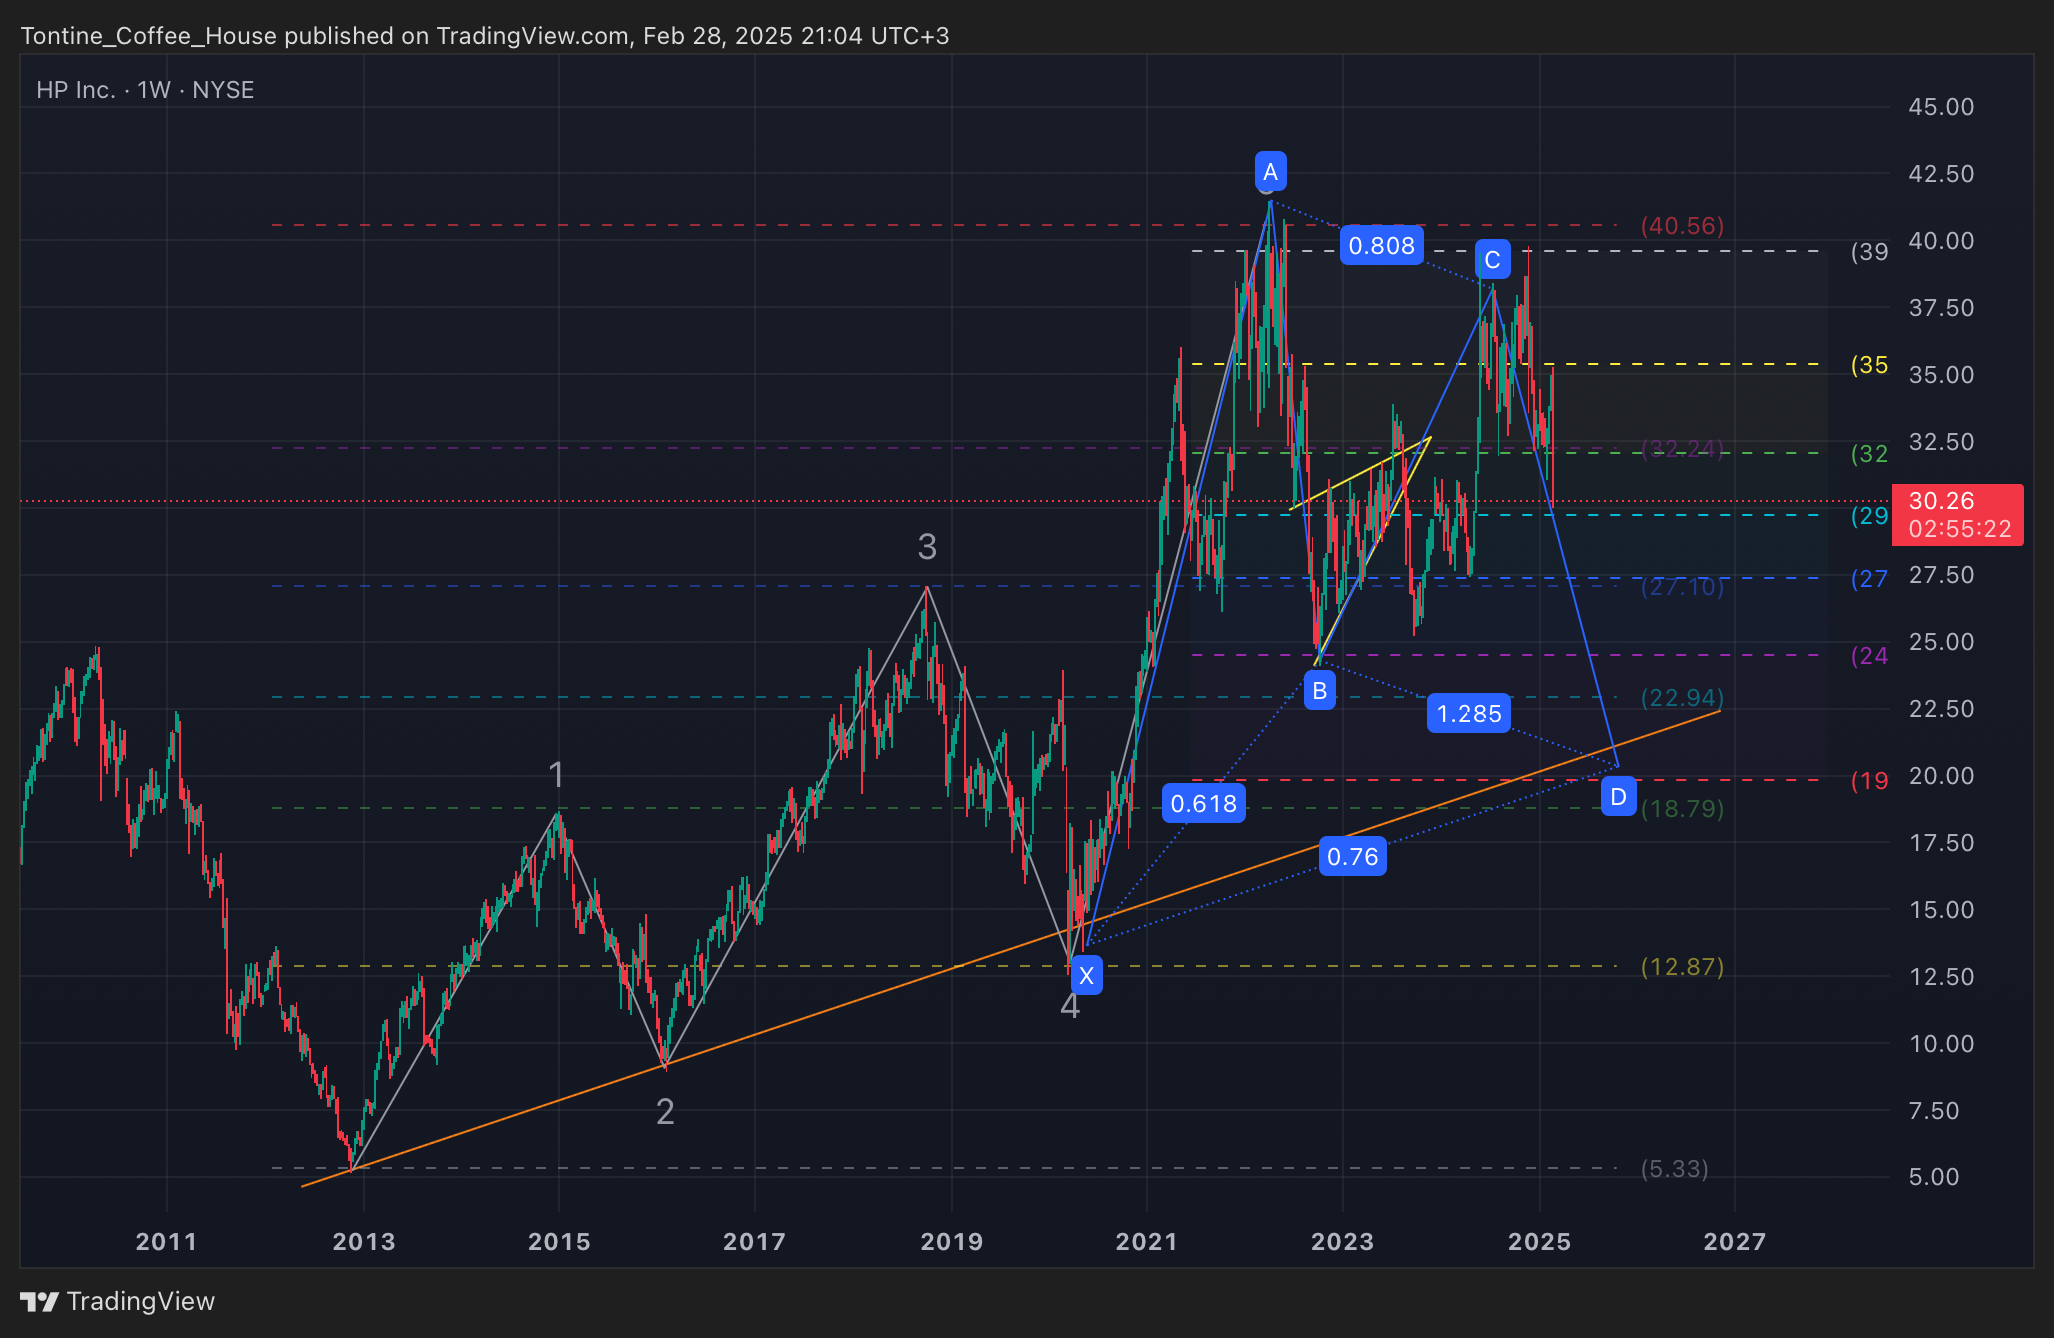Click 37.50 on the price axis
The height and width of the screenshot is (1338, 2054).
pyautogui.click(x=1941, y=308)
